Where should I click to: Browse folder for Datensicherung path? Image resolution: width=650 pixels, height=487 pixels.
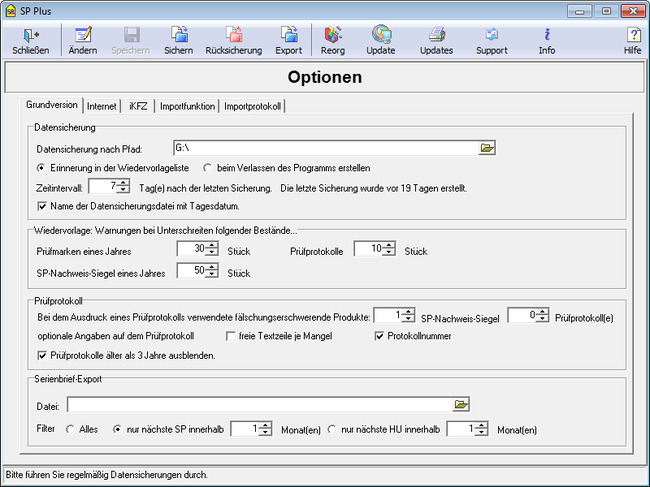pos(487,148)
